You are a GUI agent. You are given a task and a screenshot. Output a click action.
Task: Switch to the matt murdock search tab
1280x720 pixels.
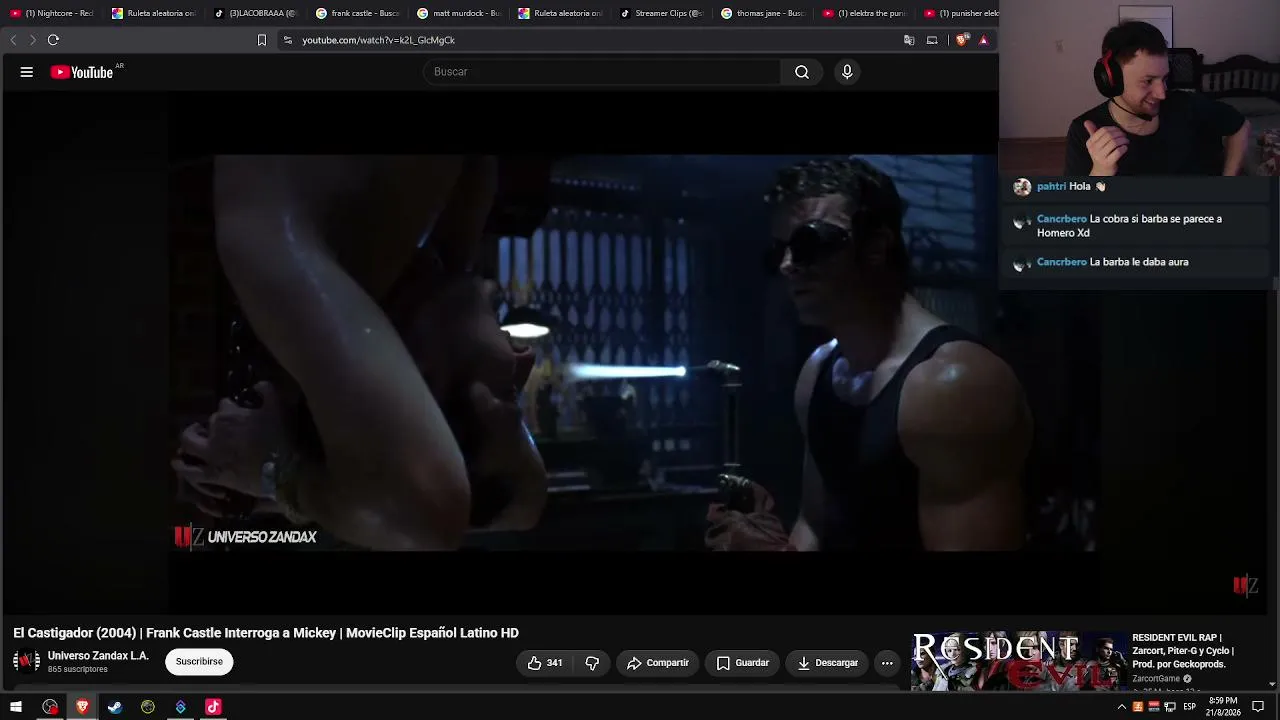point(459,13)
